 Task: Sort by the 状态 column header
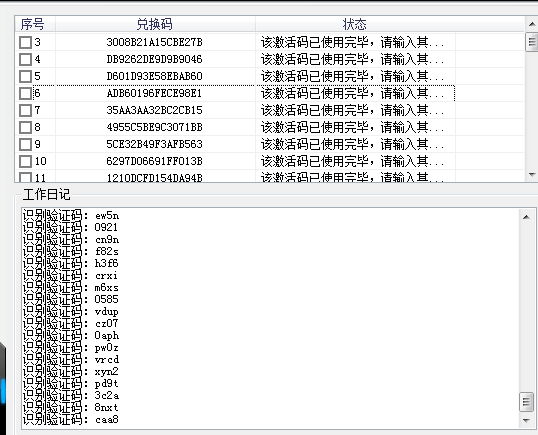click(x=355, y=24)
